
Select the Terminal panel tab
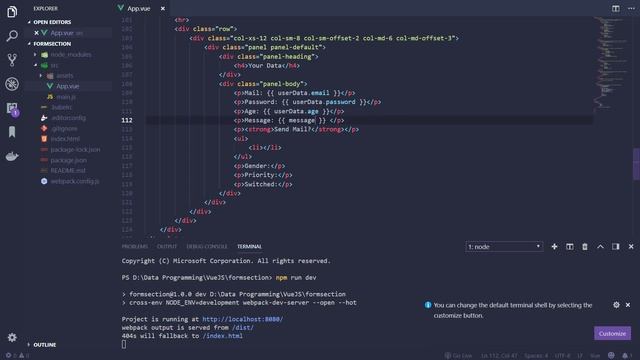(x=249, y=247)
